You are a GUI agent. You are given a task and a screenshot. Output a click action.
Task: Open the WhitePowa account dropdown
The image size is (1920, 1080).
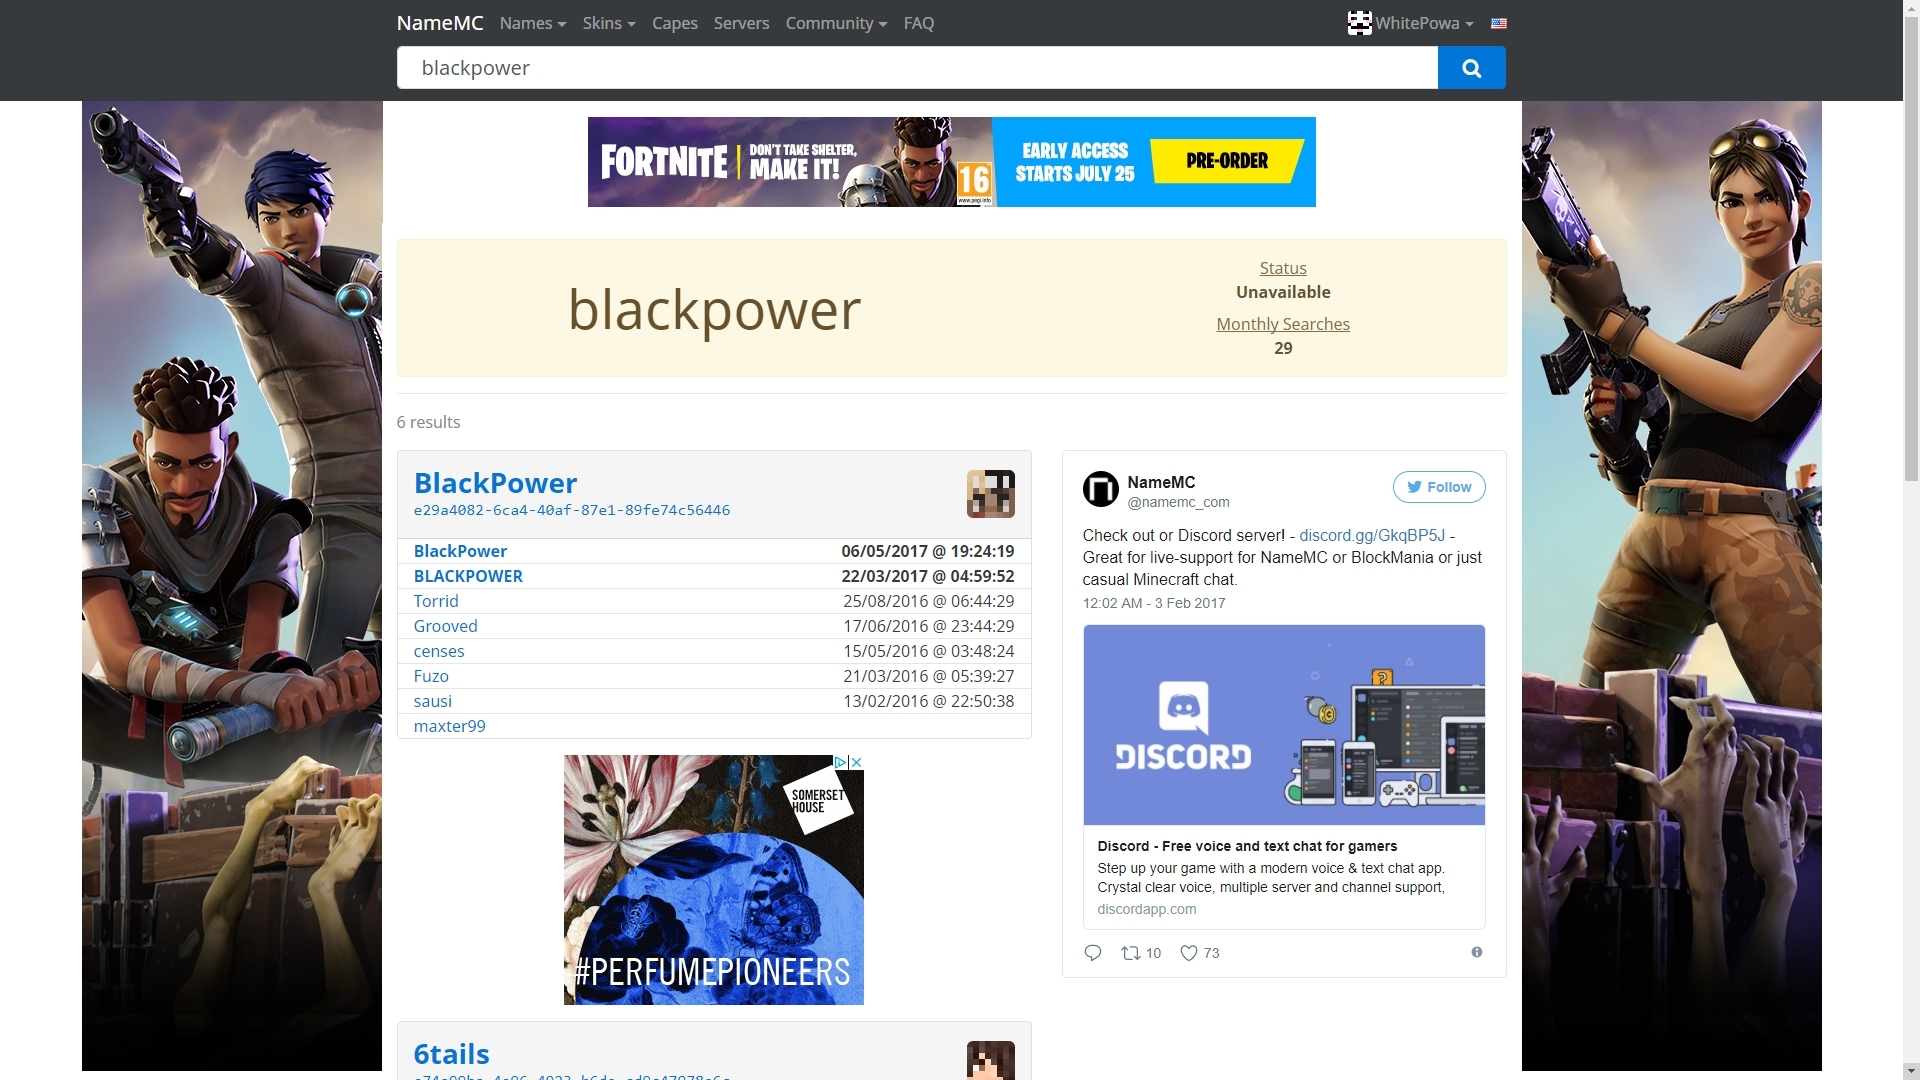tap(1410, 23)
